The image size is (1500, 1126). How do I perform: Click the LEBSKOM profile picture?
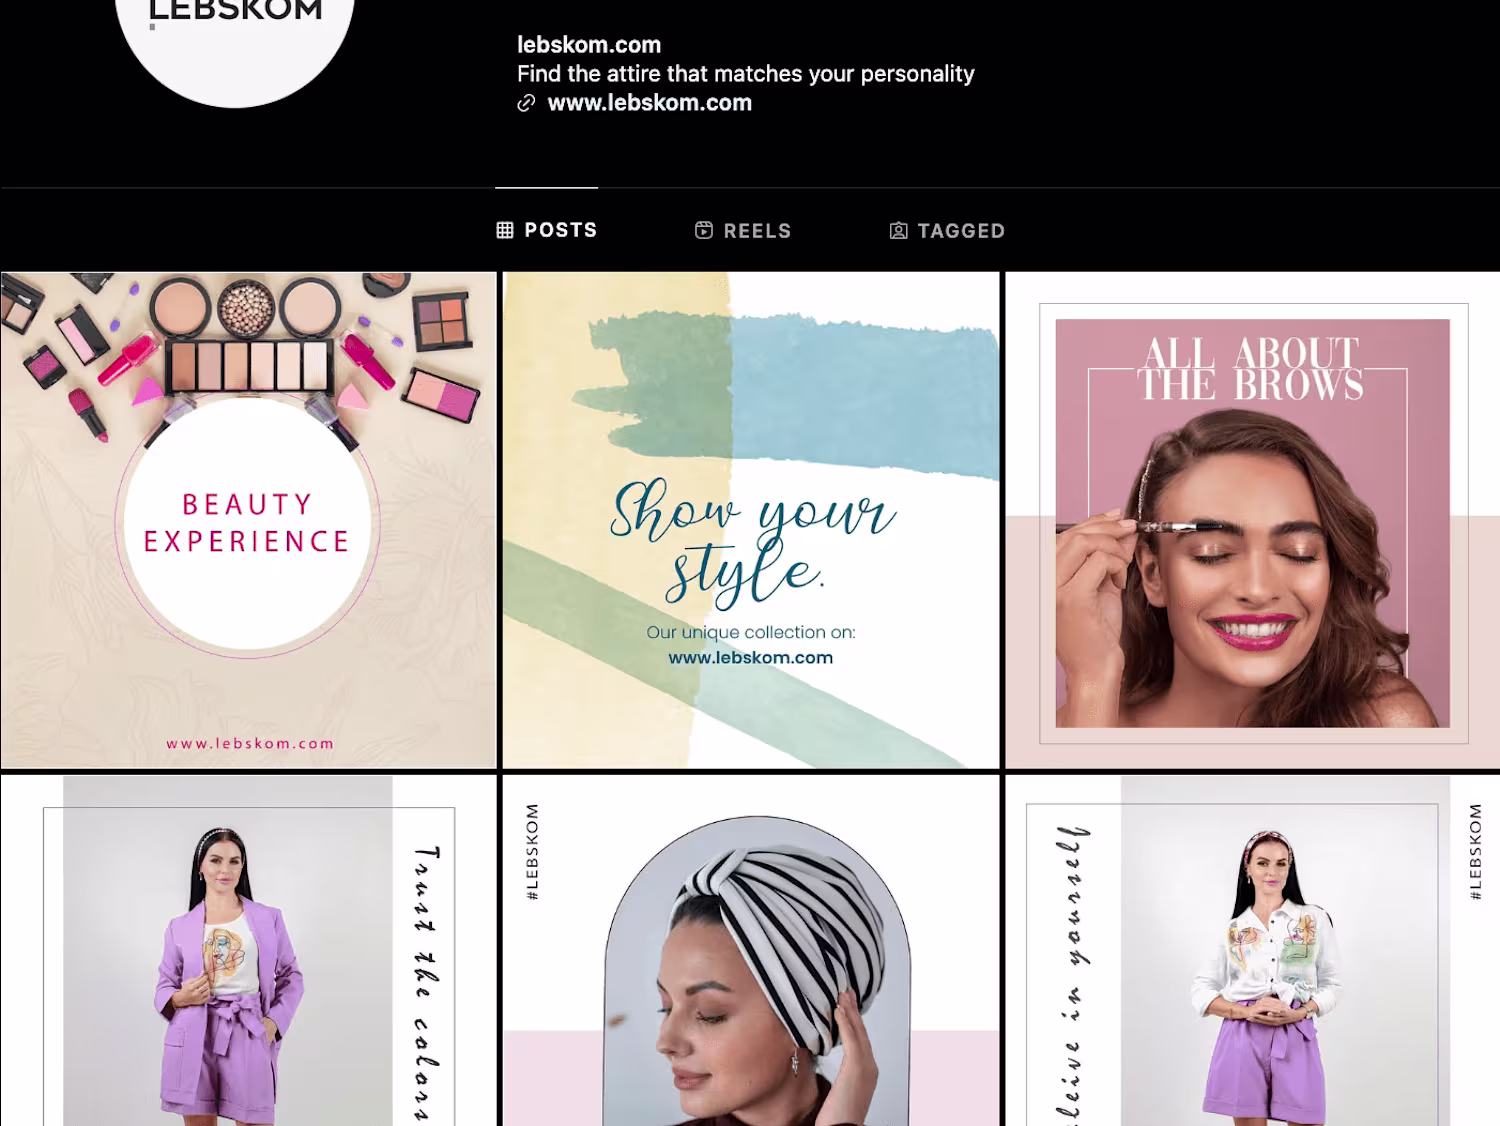(x=235, y=40)
